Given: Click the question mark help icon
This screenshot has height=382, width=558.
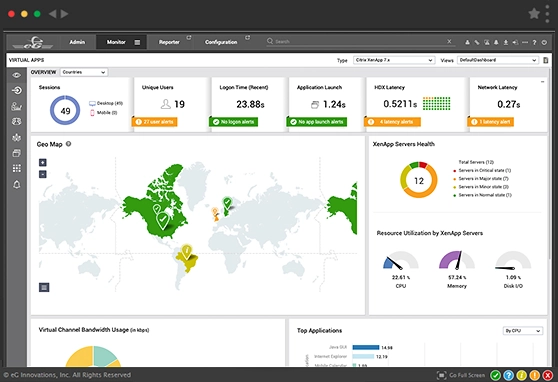Looking at the screenshot, I should pyautogui.click(x=535, y=42).
